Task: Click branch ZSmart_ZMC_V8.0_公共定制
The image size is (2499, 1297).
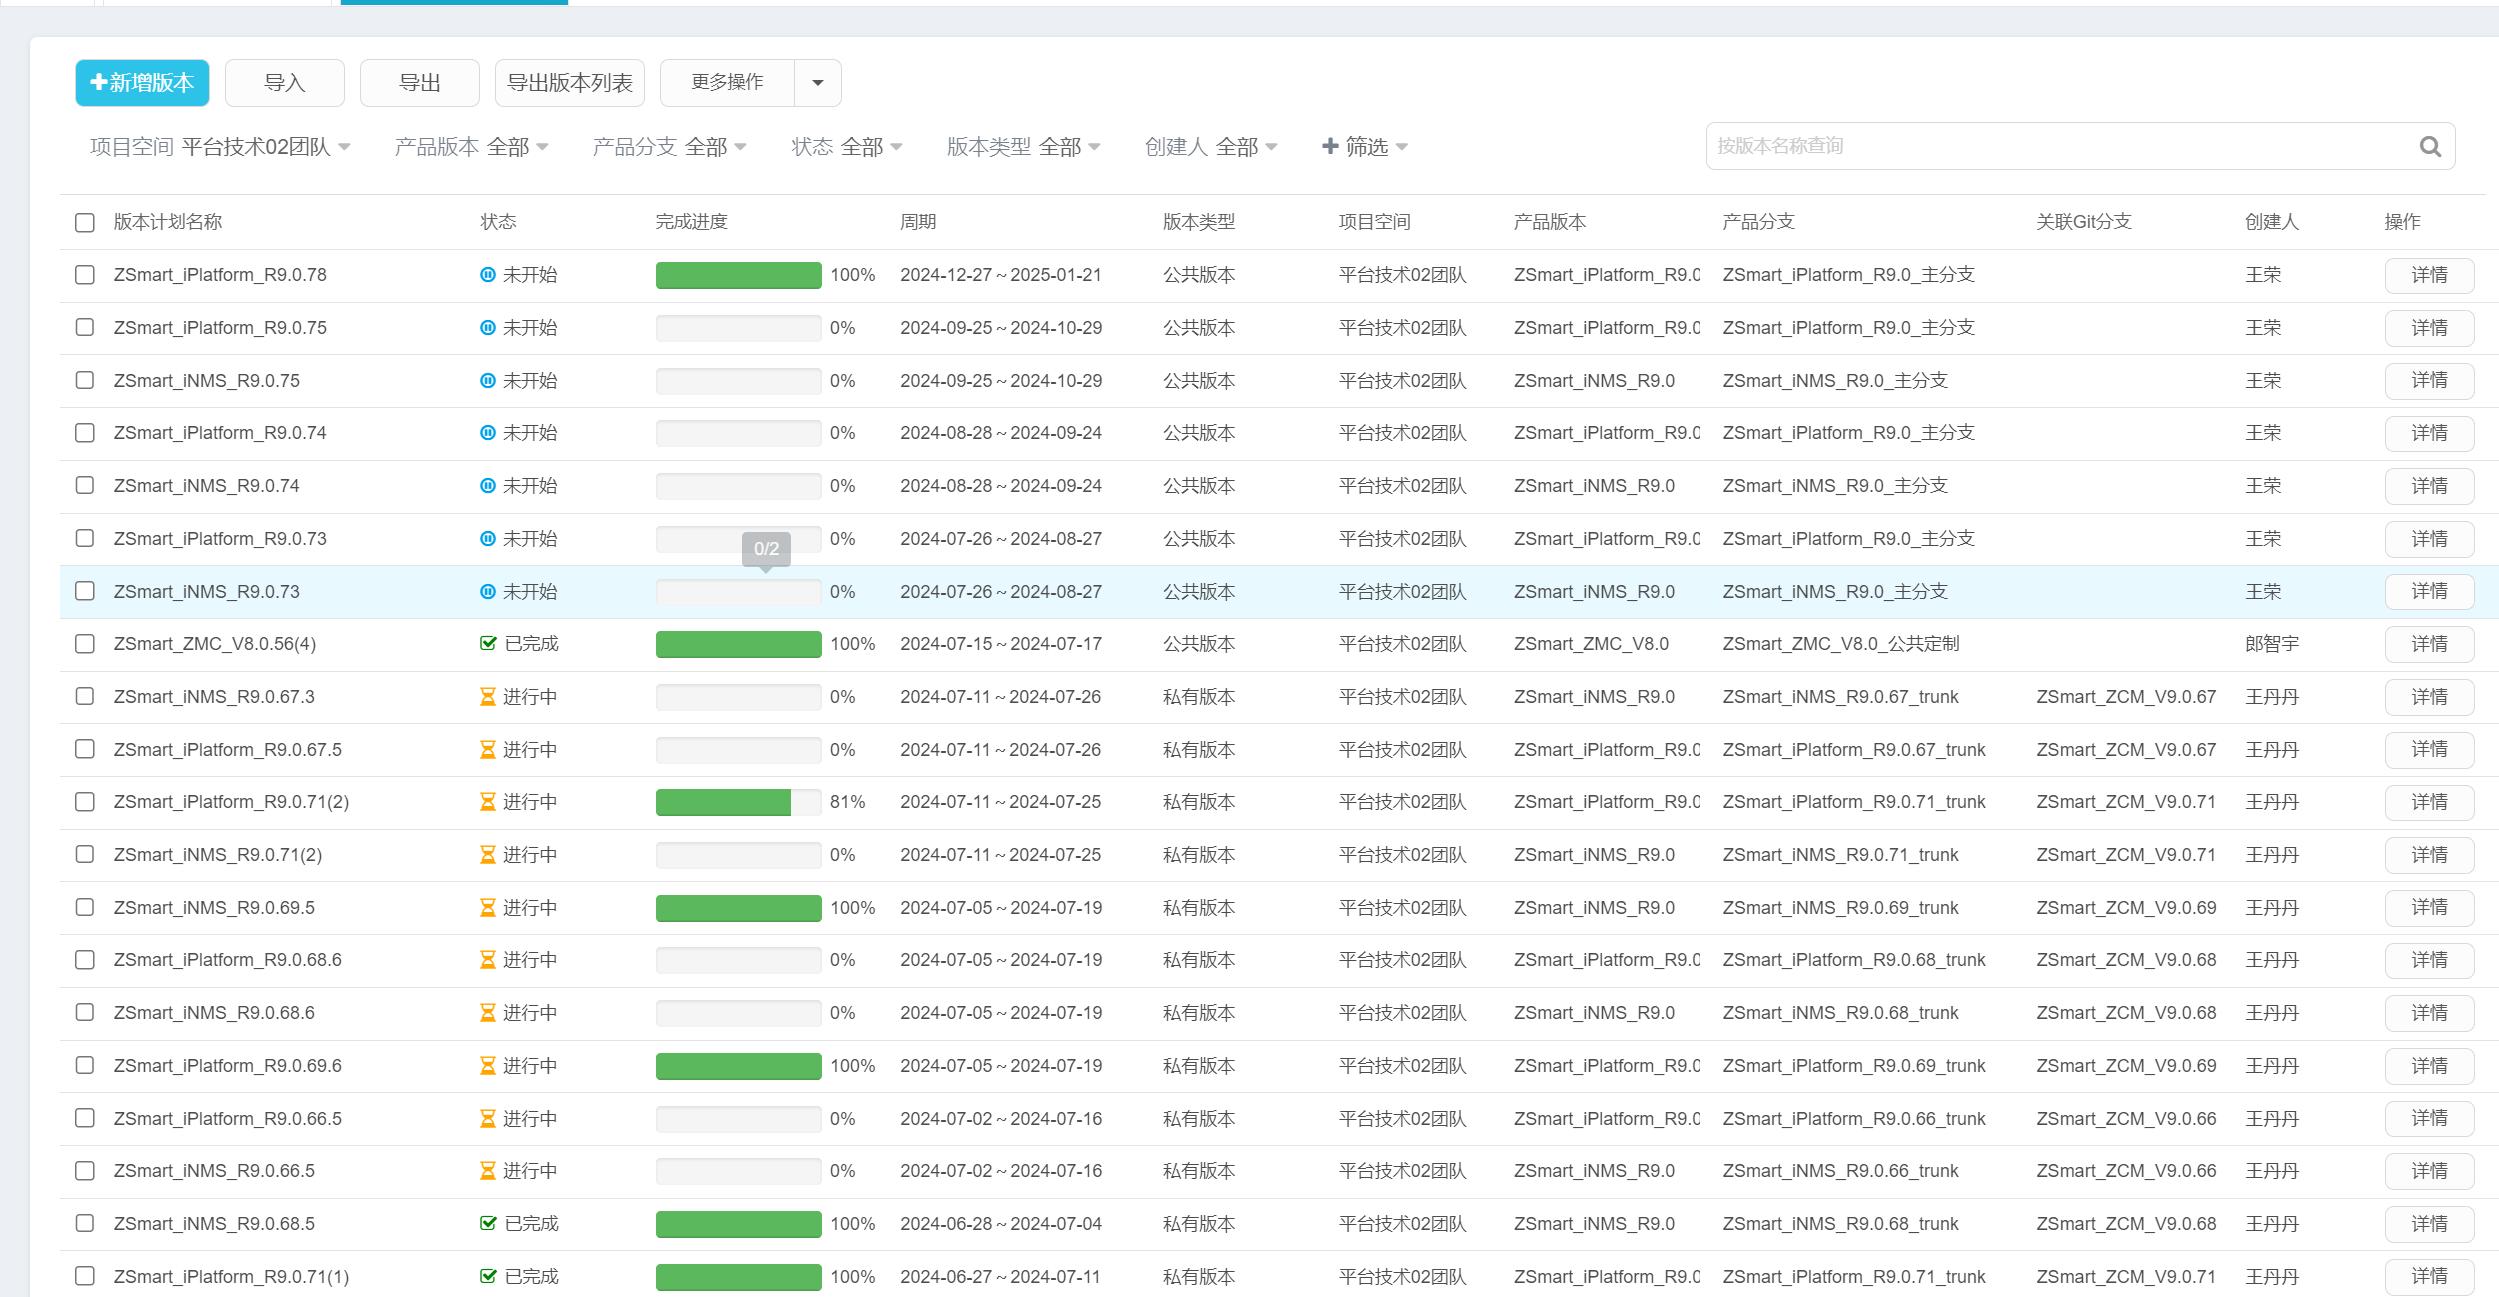Action: pos(1840,644)
